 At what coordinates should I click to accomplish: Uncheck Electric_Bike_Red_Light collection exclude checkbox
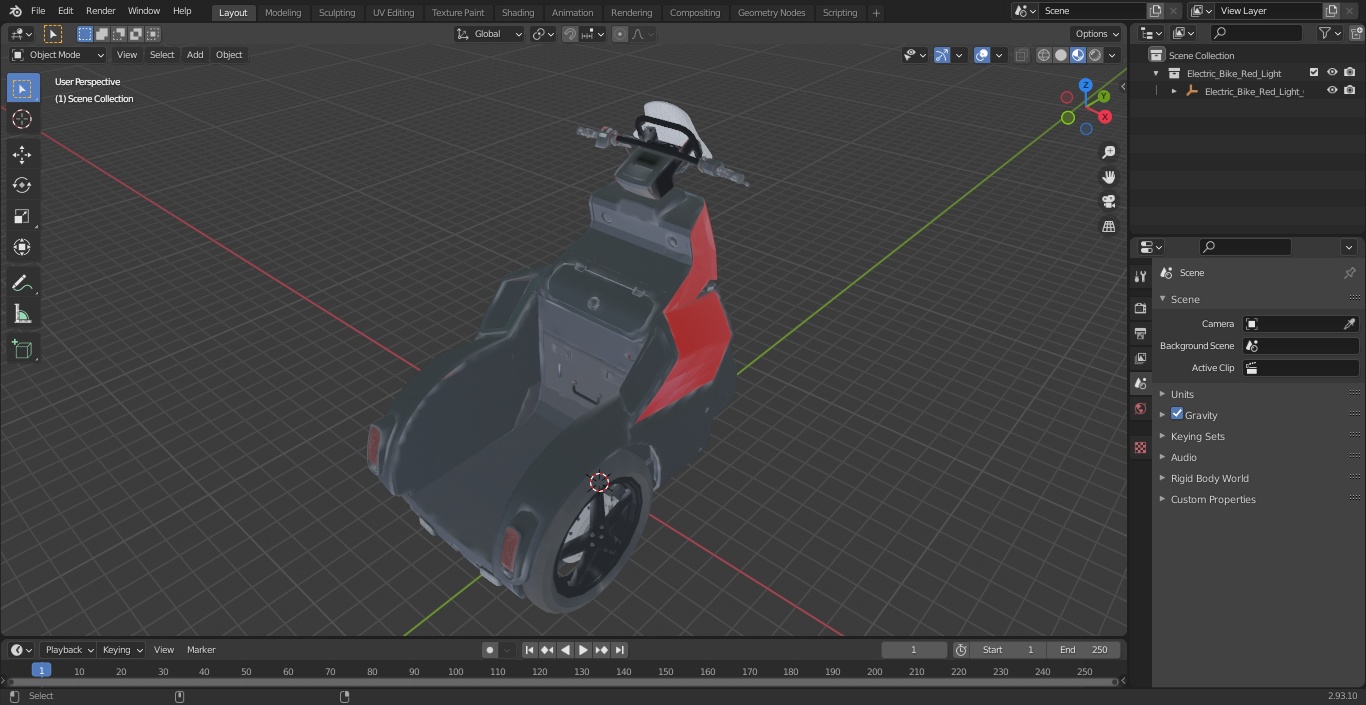tap(1314, 73)
